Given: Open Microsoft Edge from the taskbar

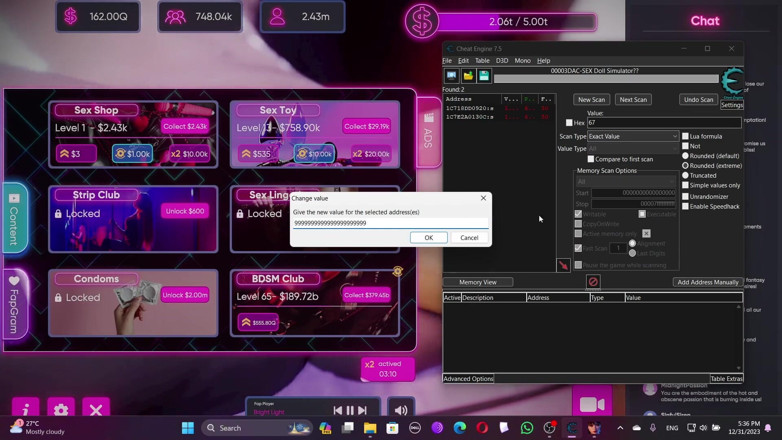Looking at the screenshot, I should [x=460, y=428].
